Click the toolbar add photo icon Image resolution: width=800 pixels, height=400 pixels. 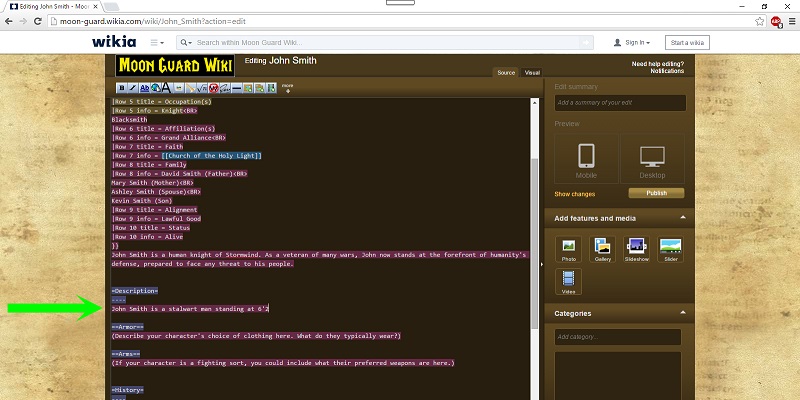point(248,88)
